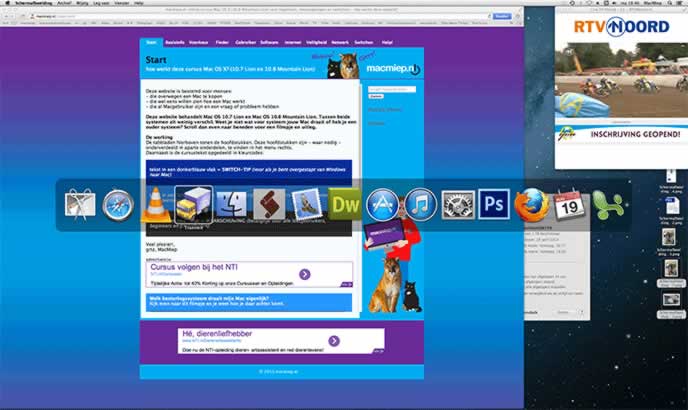
Task: Select the green molecule app icon
Action: (608, 205)
